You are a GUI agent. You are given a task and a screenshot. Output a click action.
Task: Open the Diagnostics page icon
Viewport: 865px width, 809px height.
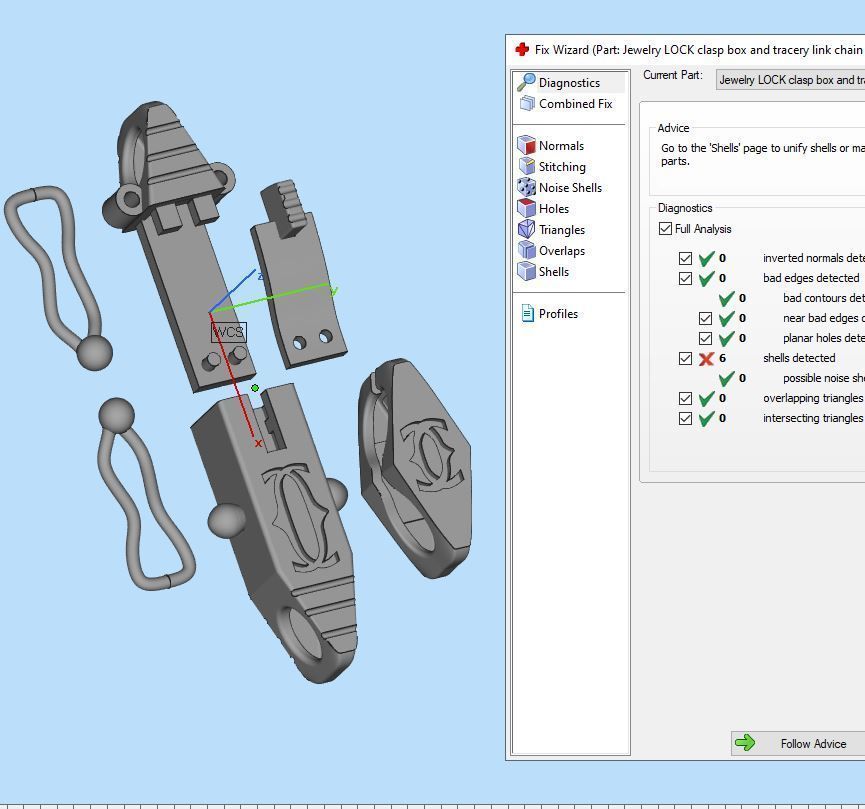526,82
